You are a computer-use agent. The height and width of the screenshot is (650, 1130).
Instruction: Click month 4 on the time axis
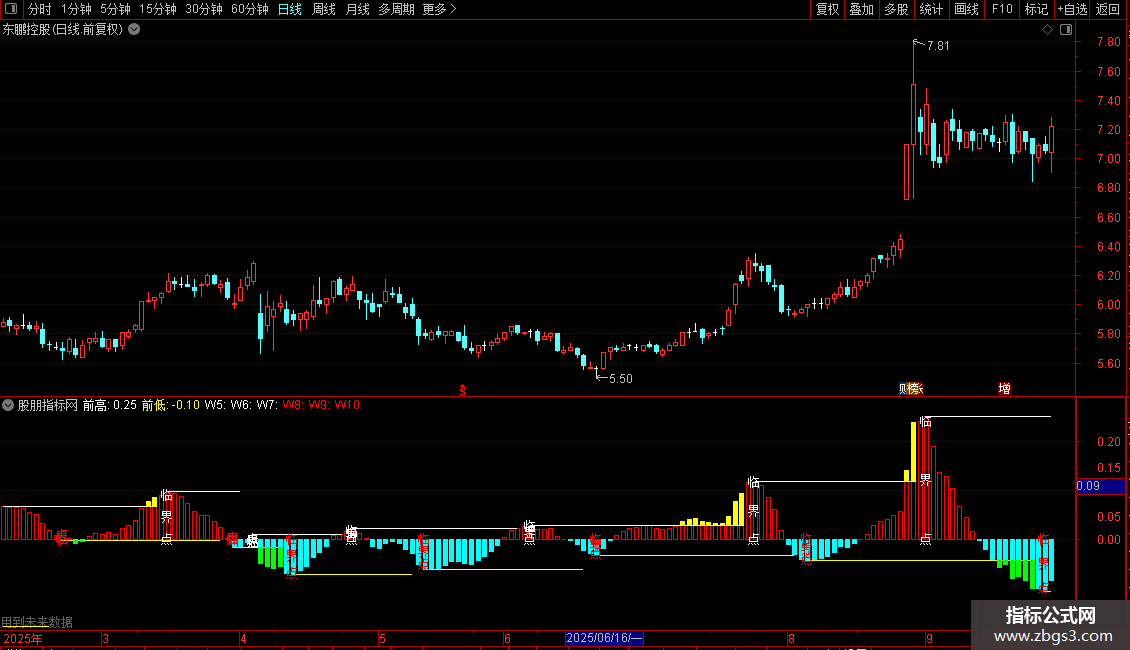pyautogui.click(x=244, y=638)
